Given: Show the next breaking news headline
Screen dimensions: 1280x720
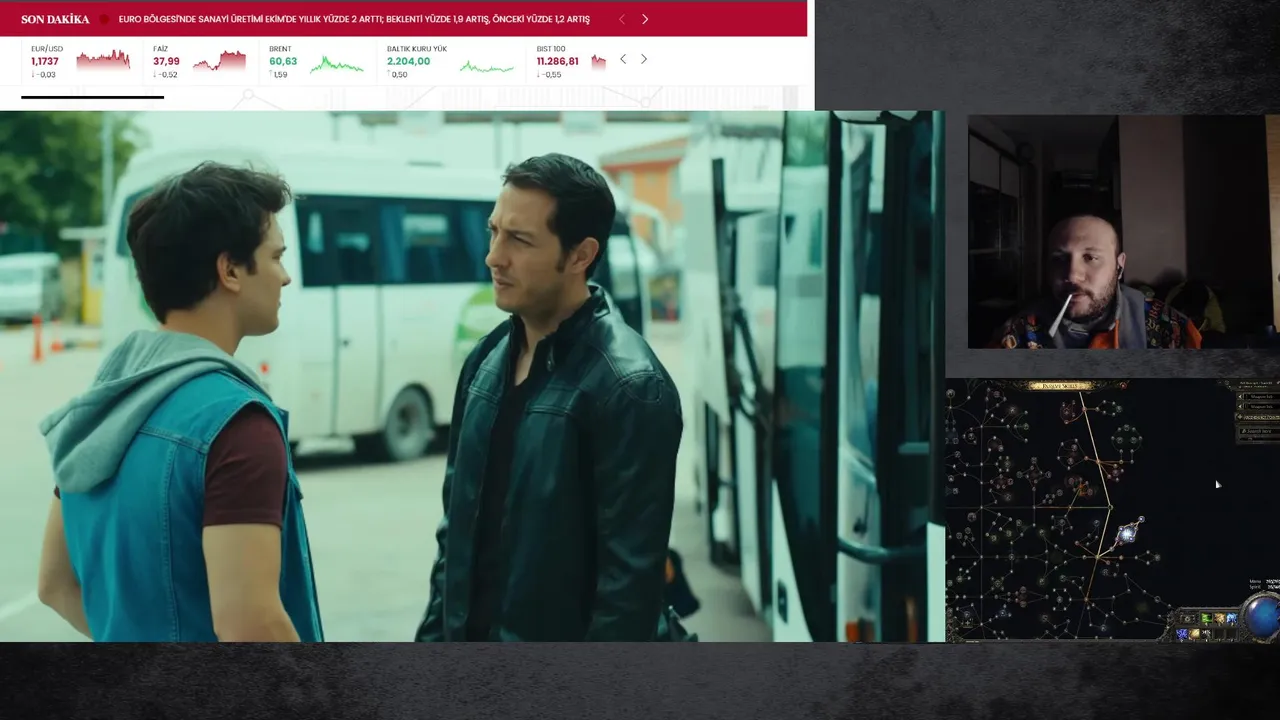Looking at the screenshot, I should click(645, 19).
